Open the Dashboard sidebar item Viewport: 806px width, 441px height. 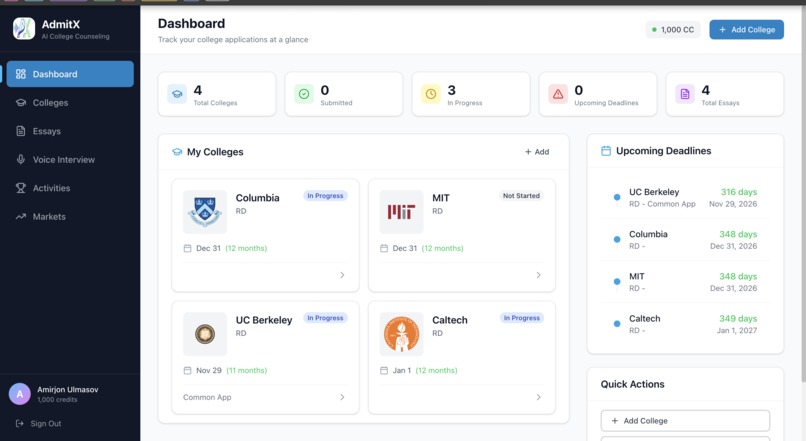(x=70, y=74)
